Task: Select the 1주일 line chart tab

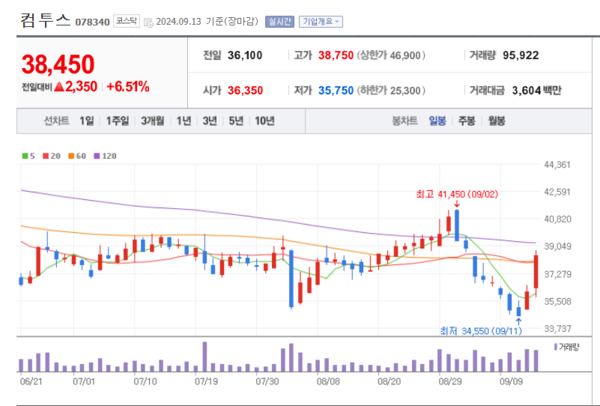Action: [117, 121]
